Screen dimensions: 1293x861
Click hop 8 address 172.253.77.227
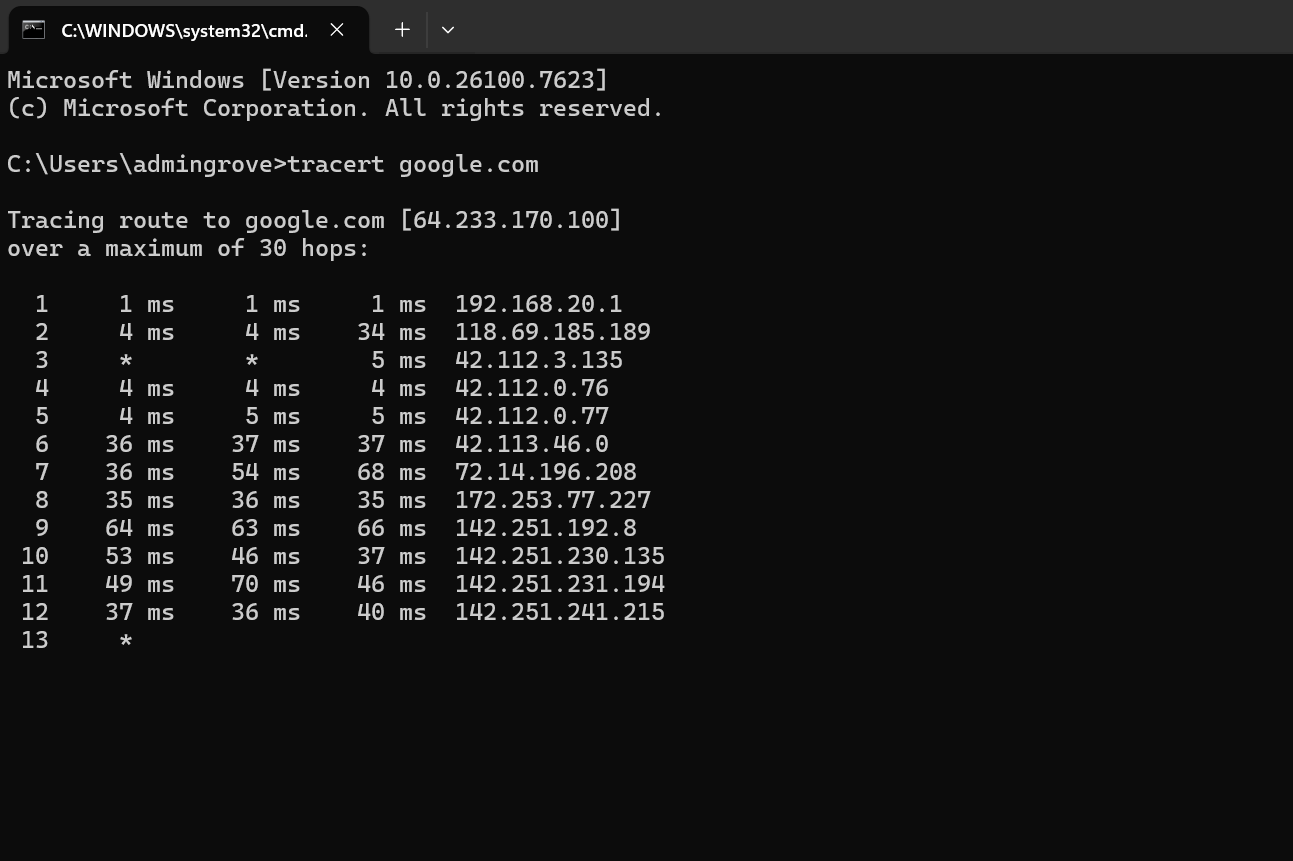552,500
